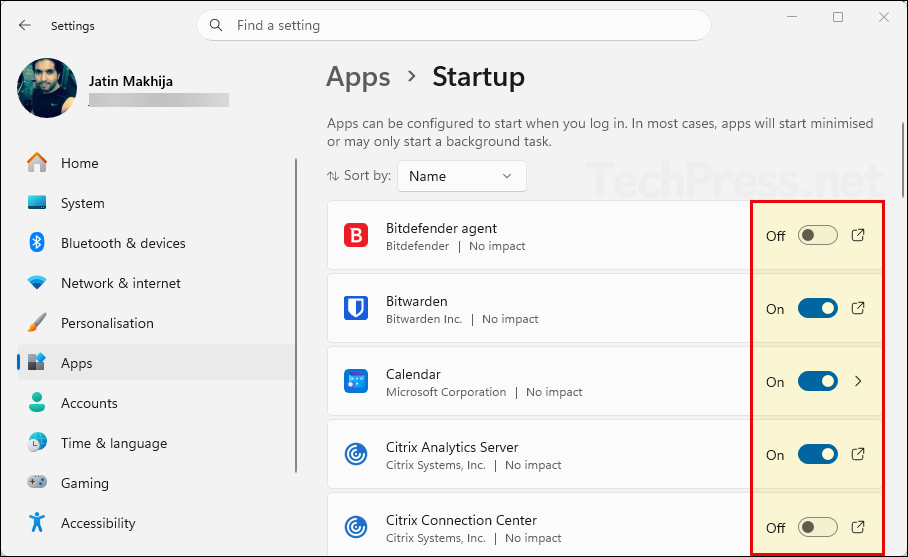Click the Personalisation paintbrush icon
This screenshot has height=557, width=908.
click(x=37, y=323)
